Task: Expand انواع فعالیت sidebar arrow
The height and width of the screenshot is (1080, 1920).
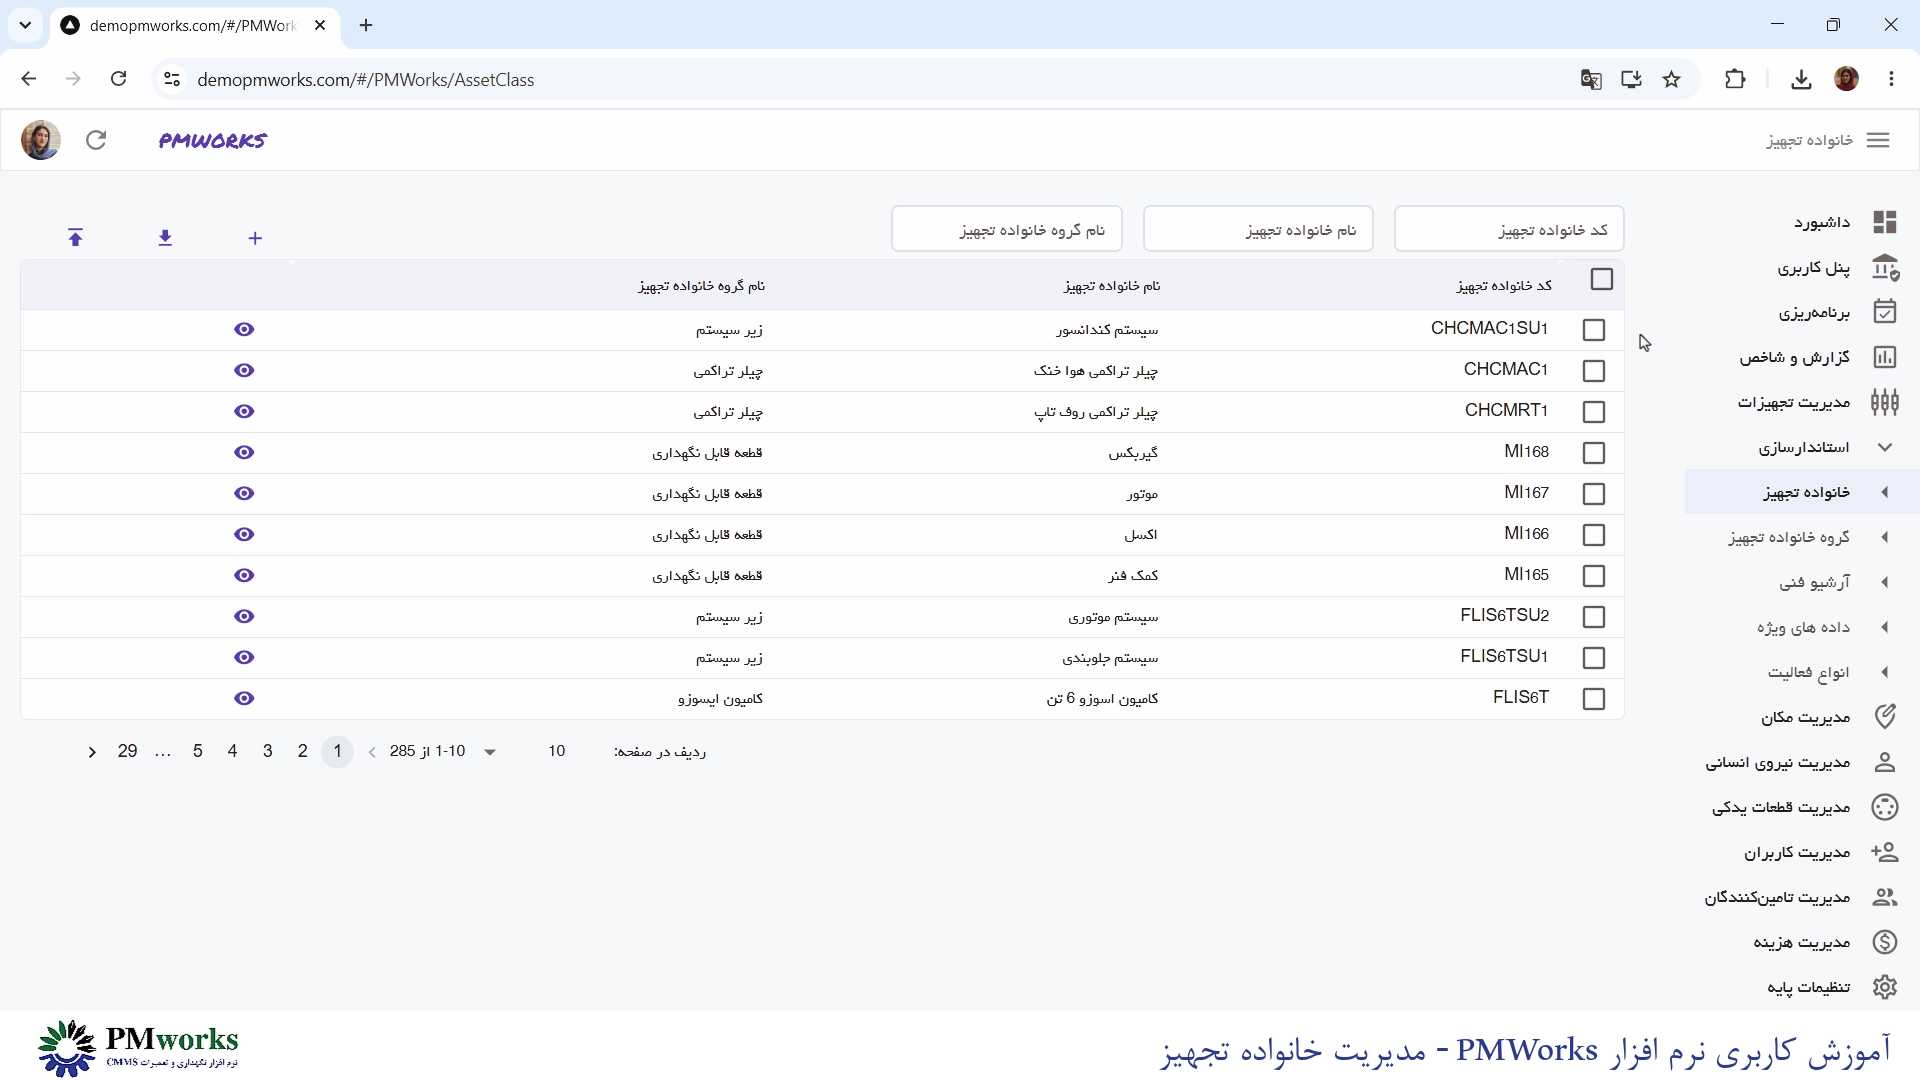Action: click(1885, 672)
